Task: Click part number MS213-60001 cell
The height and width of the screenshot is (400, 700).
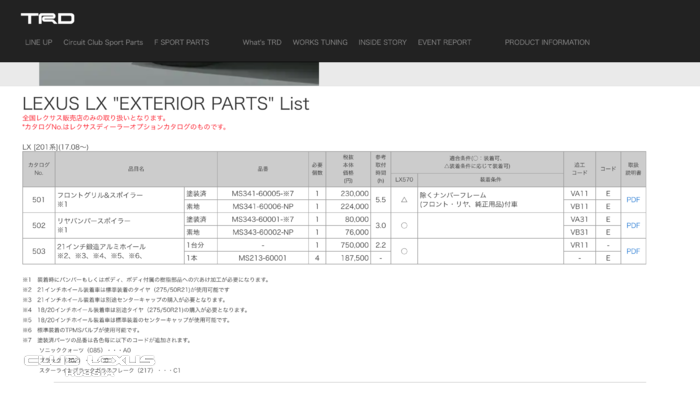Action: (x=263, y=258)
